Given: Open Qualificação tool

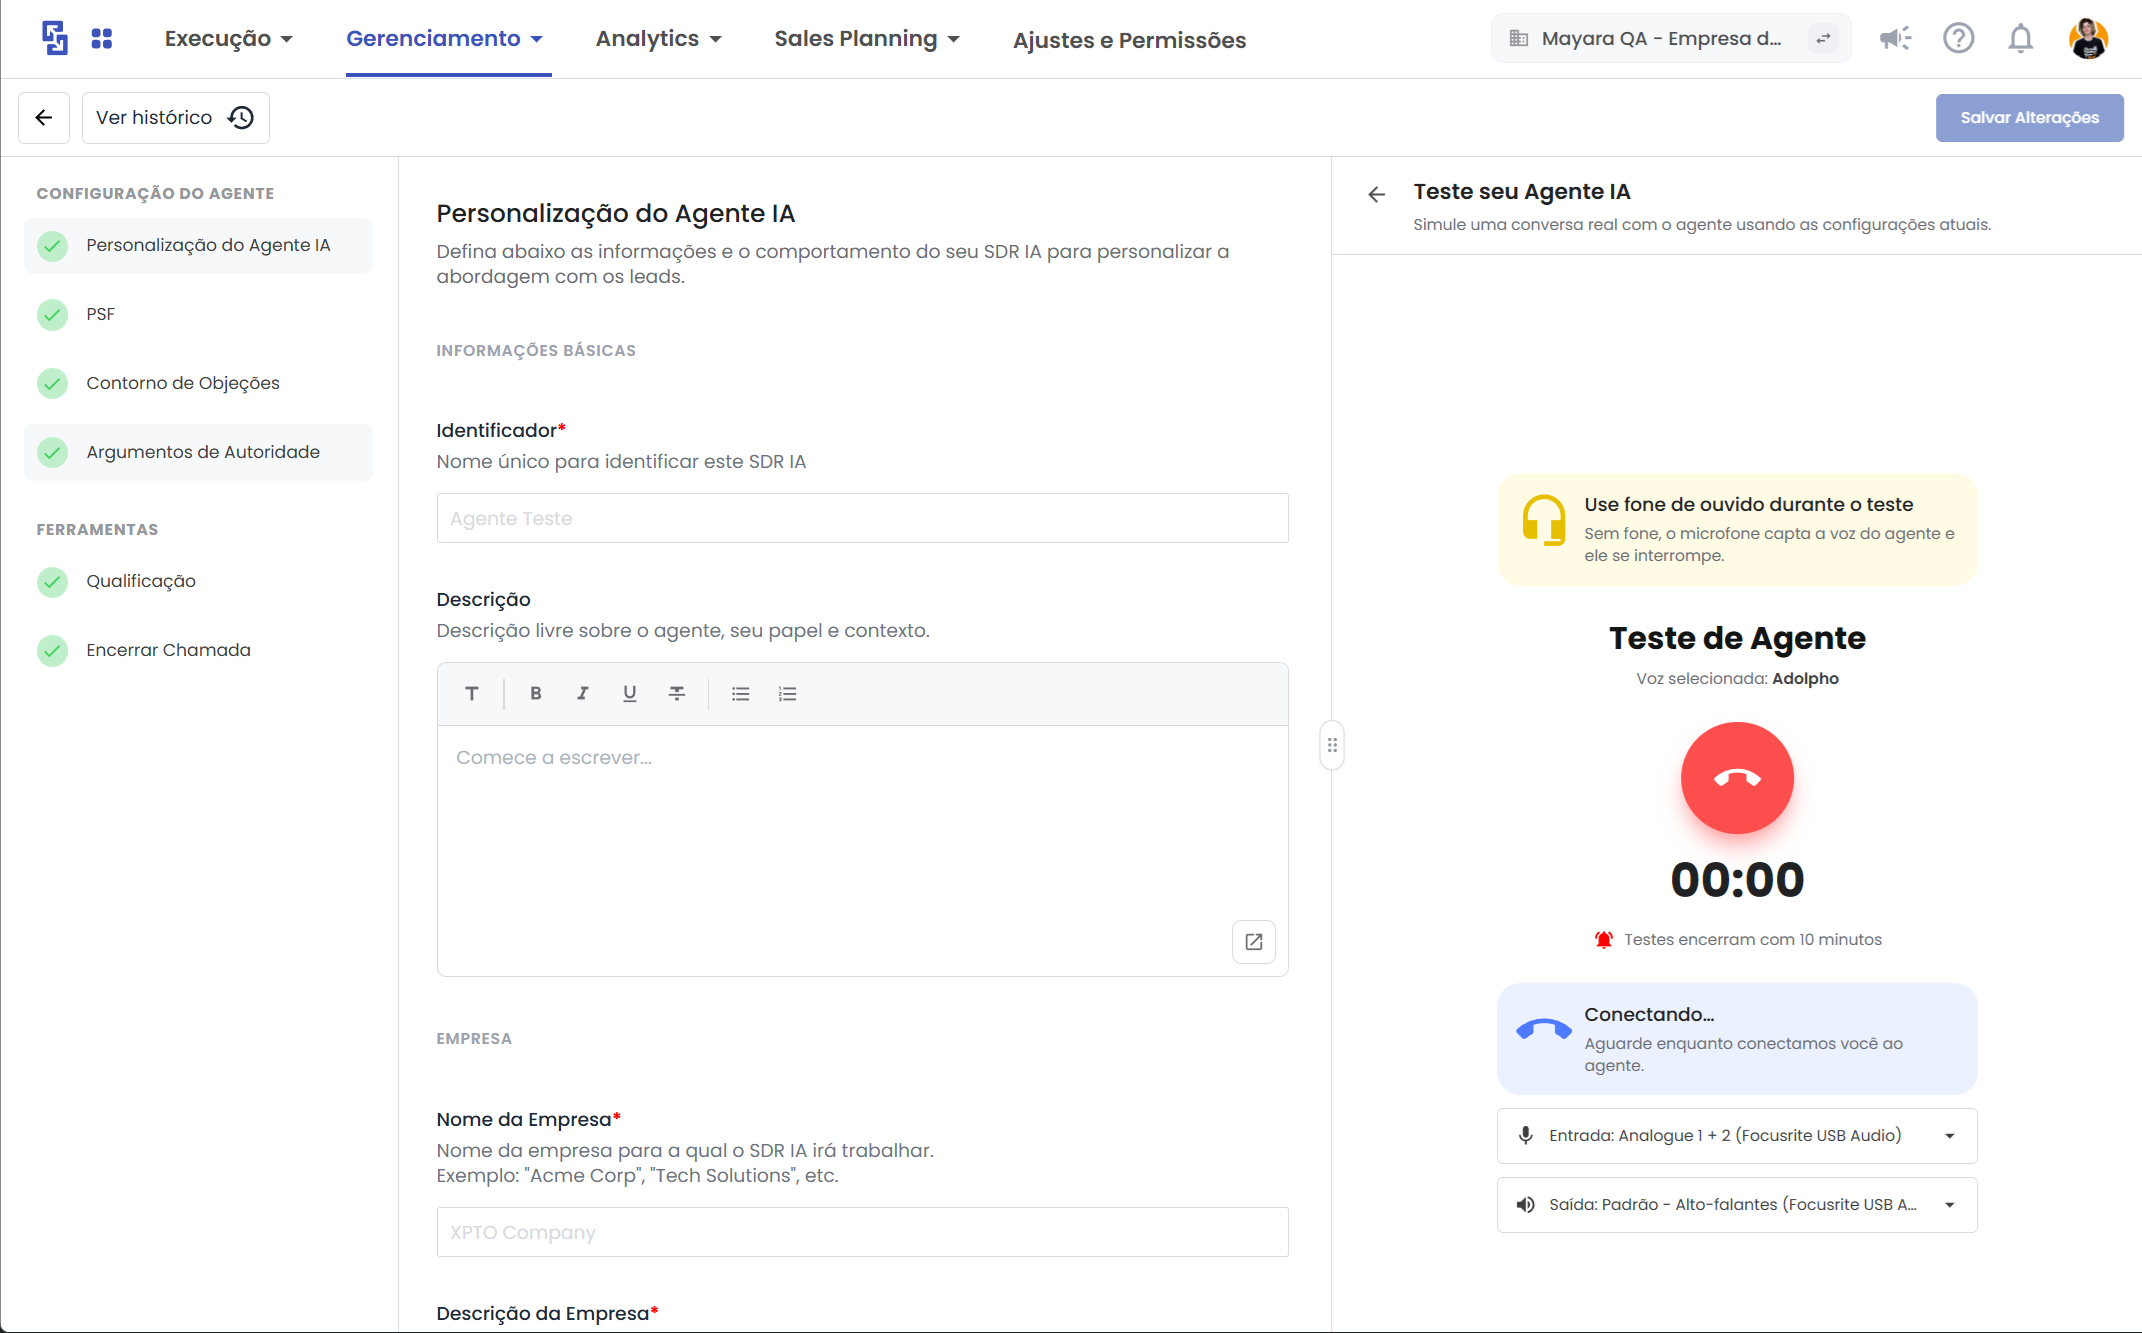Looking at the screenshot, I should pyautogui.click(x=198, y=581).
